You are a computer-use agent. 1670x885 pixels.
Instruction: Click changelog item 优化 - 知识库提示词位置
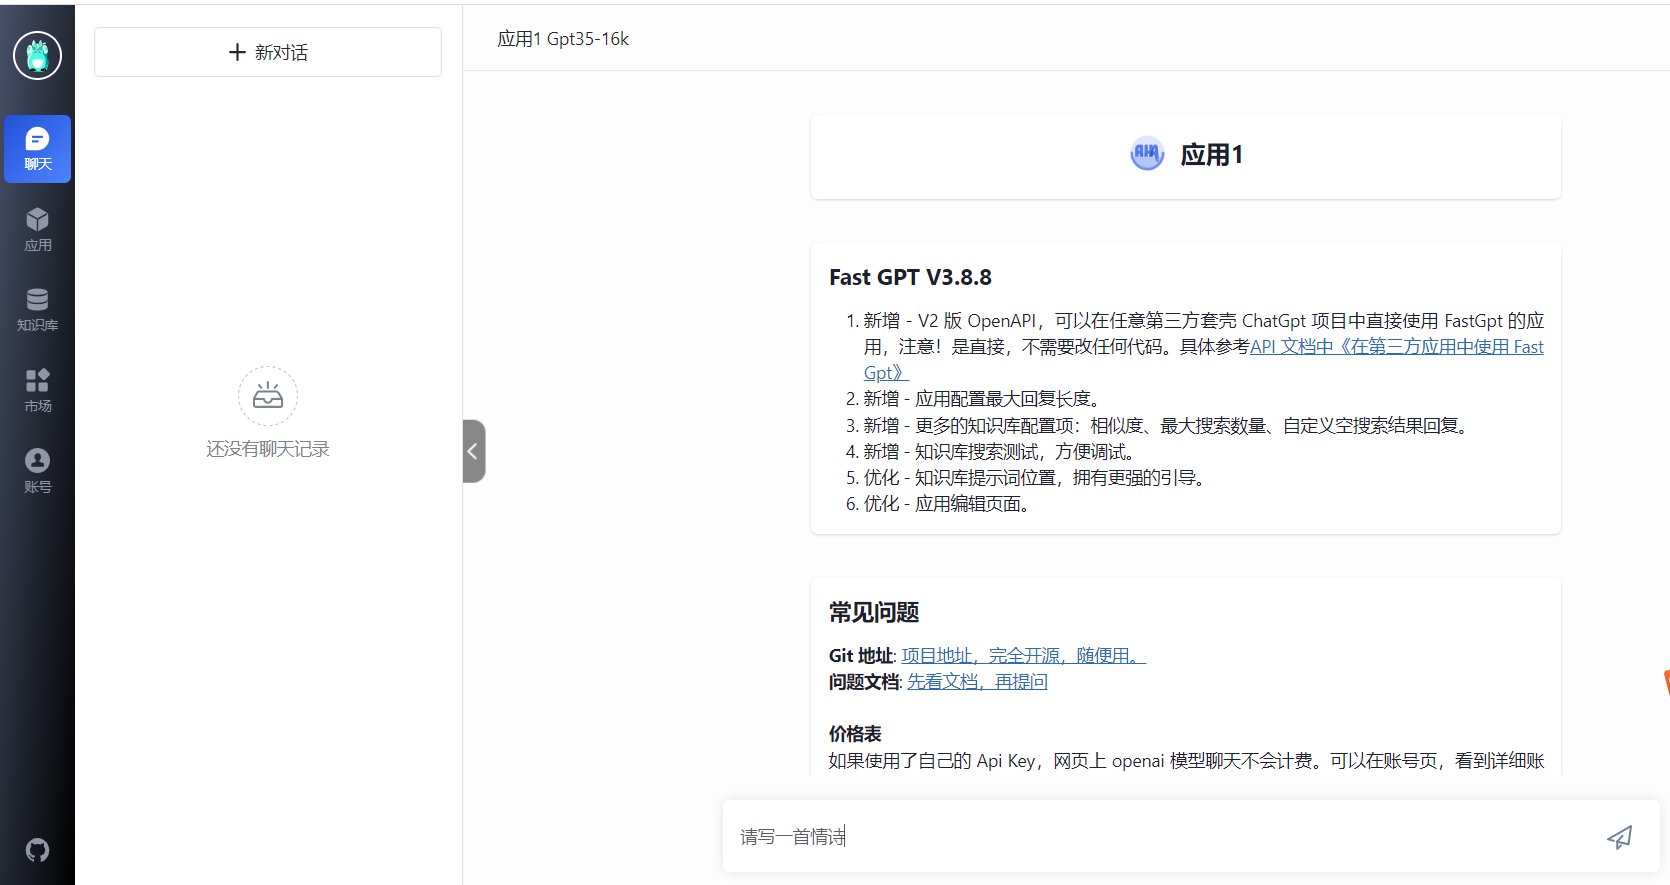pyautogui.click(x=1037, y=478)
